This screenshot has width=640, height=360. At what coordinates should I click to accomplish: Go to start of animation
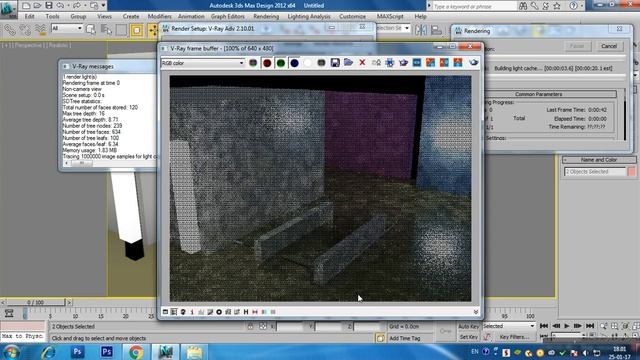coord(544,326)
